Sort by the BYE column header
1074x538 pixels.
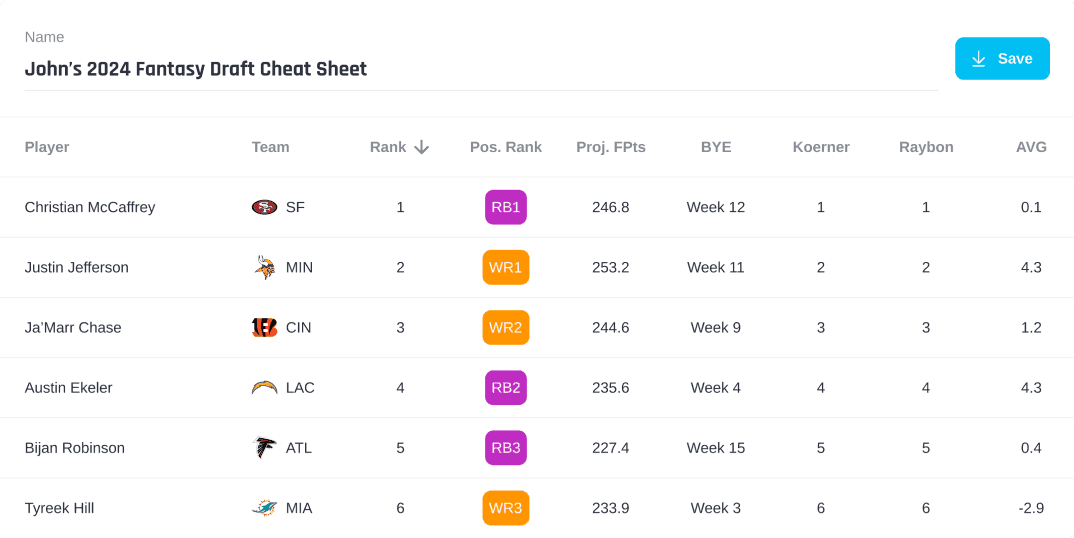(x=716, y=147)
